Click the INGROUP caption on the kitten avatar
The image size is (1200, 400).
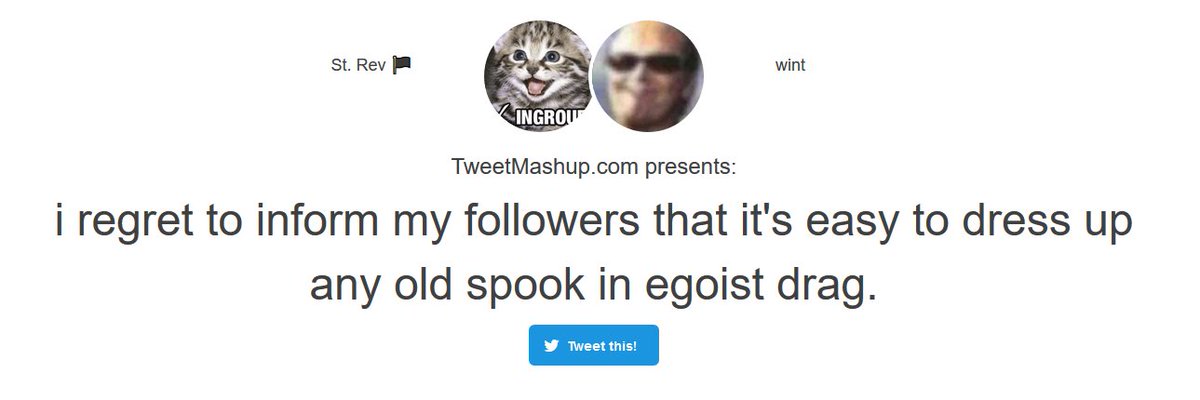[x=548, y=119]
